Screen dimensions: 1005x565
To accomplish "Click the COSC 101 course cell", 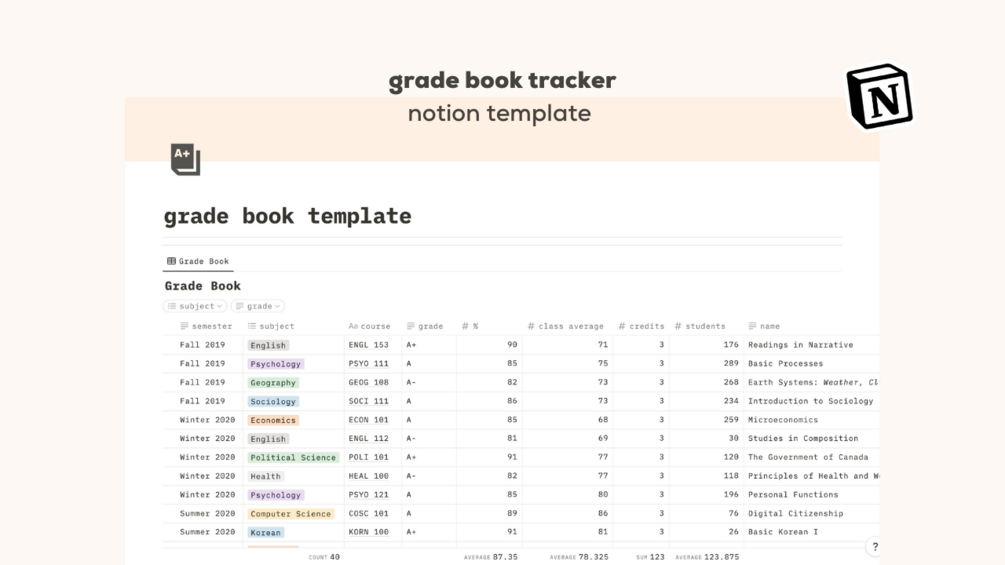I will point(369,513).
